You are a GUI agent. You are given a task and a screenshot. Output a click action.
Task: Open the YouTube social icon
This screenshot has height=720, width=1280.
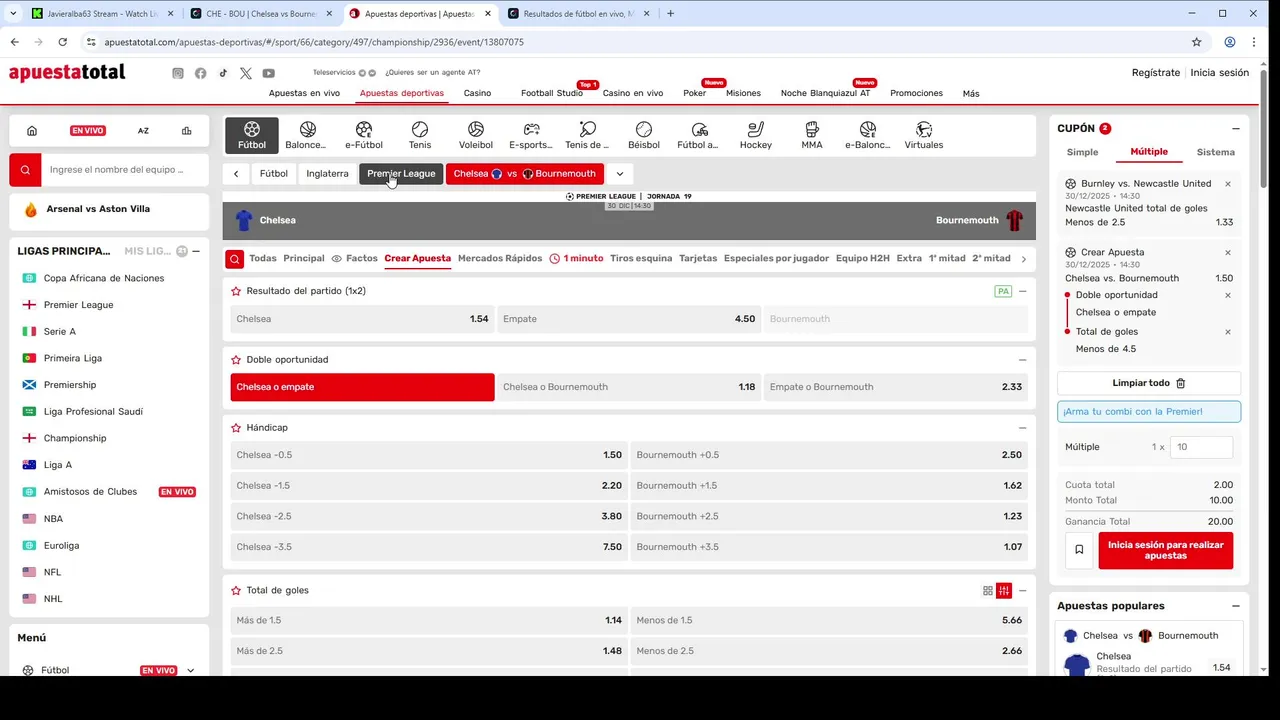pos(269,73)
